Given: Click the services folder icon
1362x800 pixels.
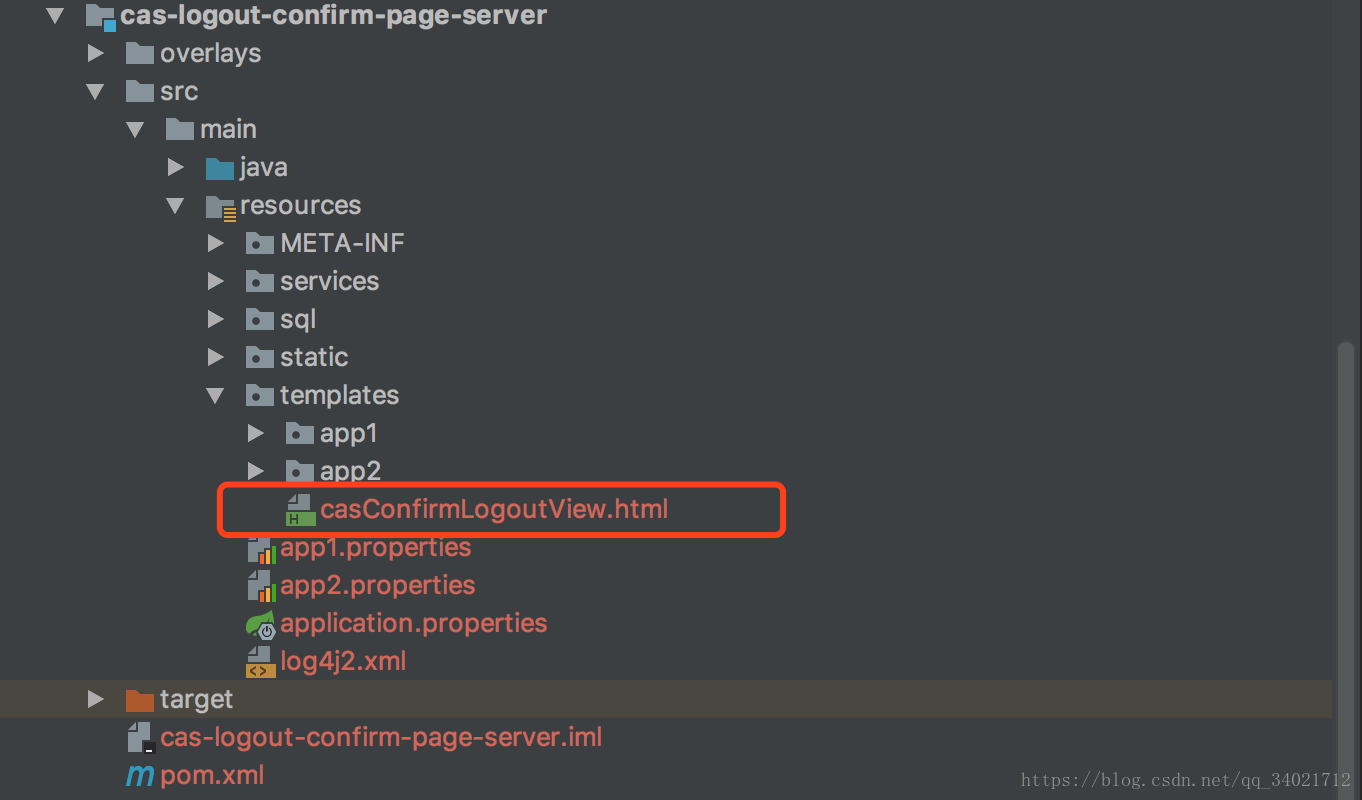Looking at the screenshot, I should click(260, 281).
